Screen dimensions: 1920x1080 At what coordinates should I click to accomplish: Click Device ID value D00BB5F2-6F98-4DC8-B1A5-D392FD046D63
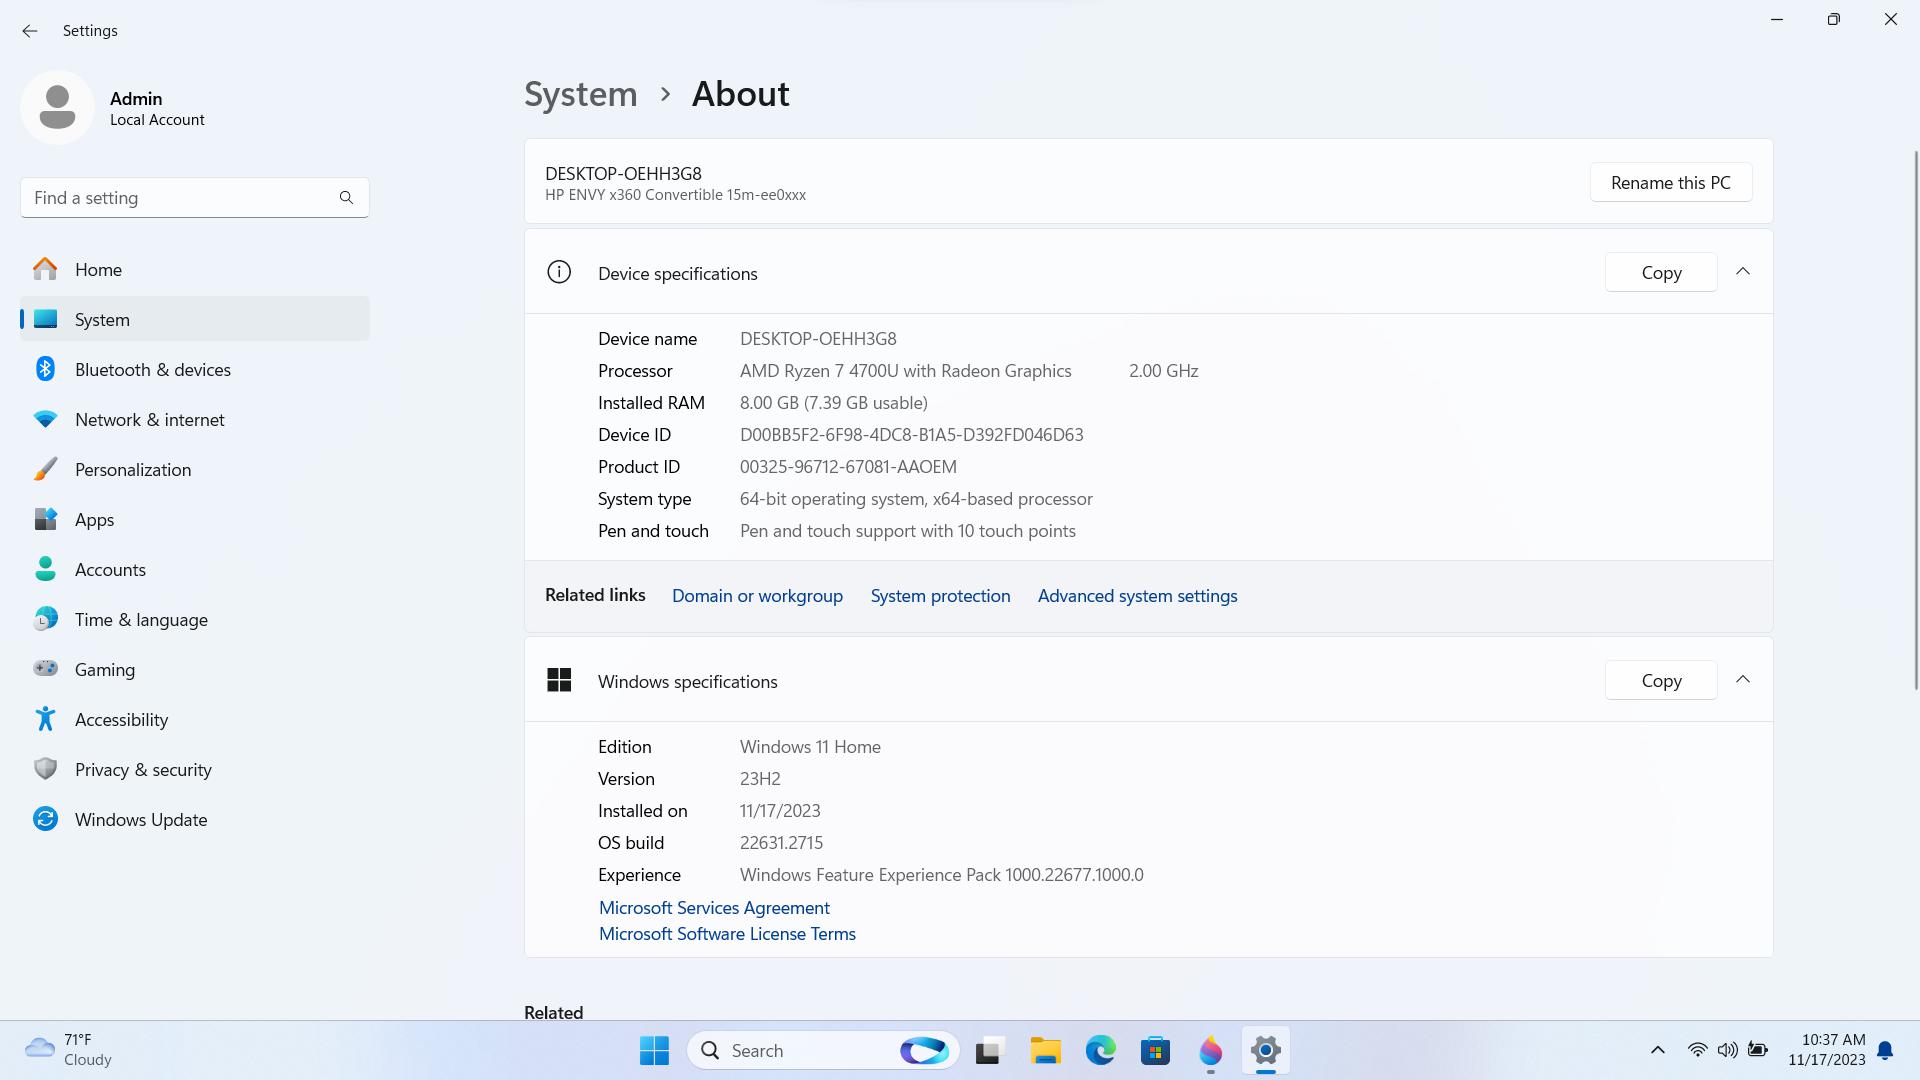pos(911,435)
